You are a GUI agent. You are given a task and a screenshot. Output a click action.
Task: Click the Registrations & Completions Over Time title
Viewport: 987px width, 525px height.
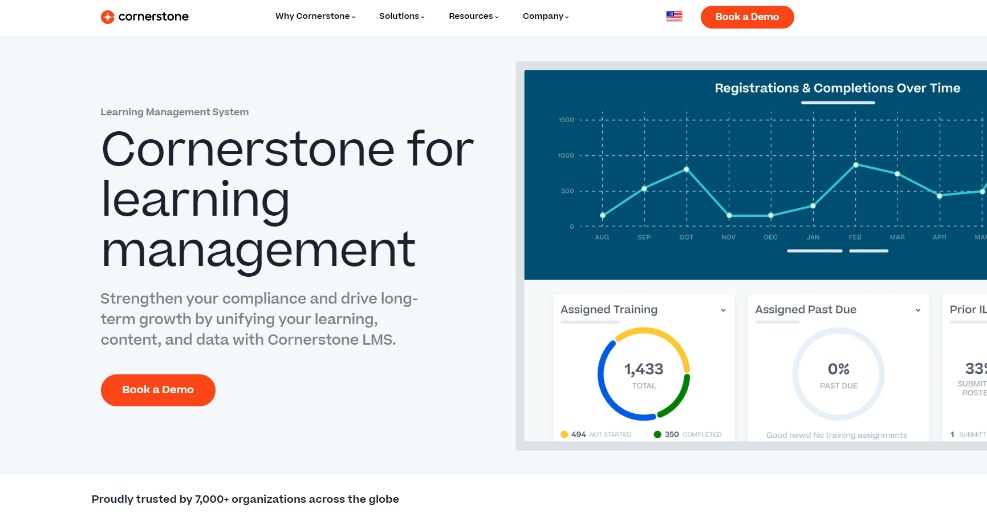(x=837, y=88)
